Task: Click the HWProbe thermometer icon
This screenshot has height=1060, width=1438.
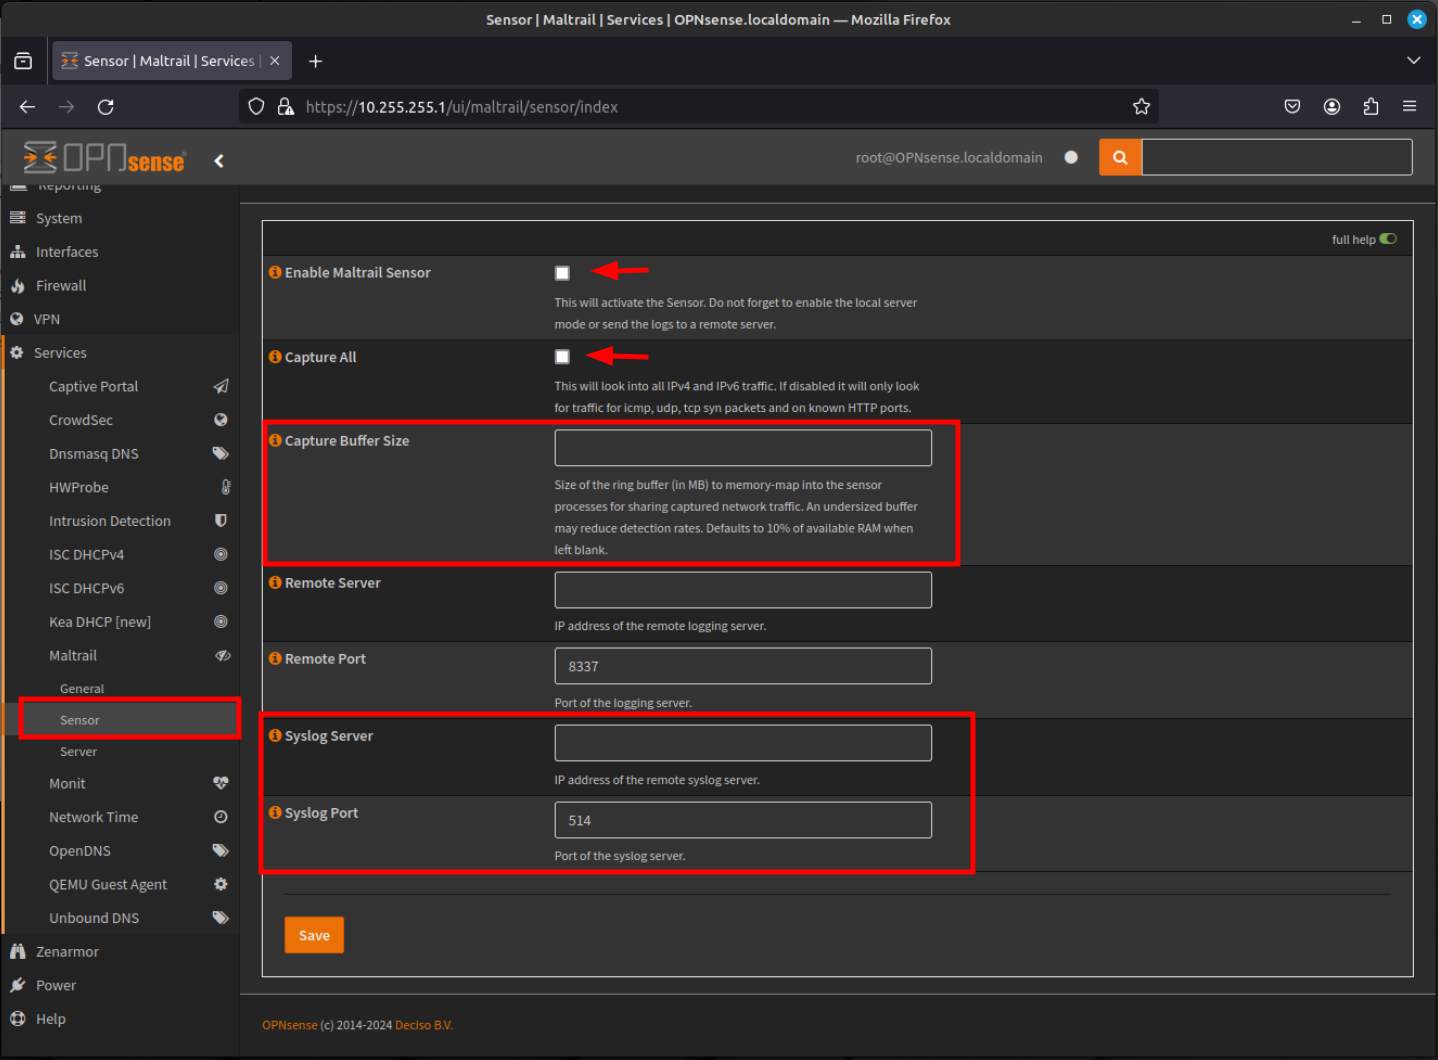Action: point(226,487)
